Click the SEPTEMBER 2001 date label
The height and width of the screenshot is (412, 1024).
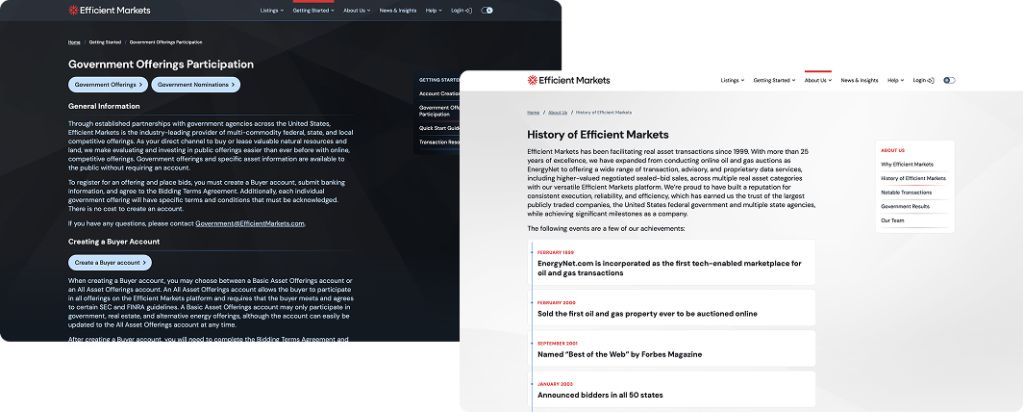(x=558, y=343)
